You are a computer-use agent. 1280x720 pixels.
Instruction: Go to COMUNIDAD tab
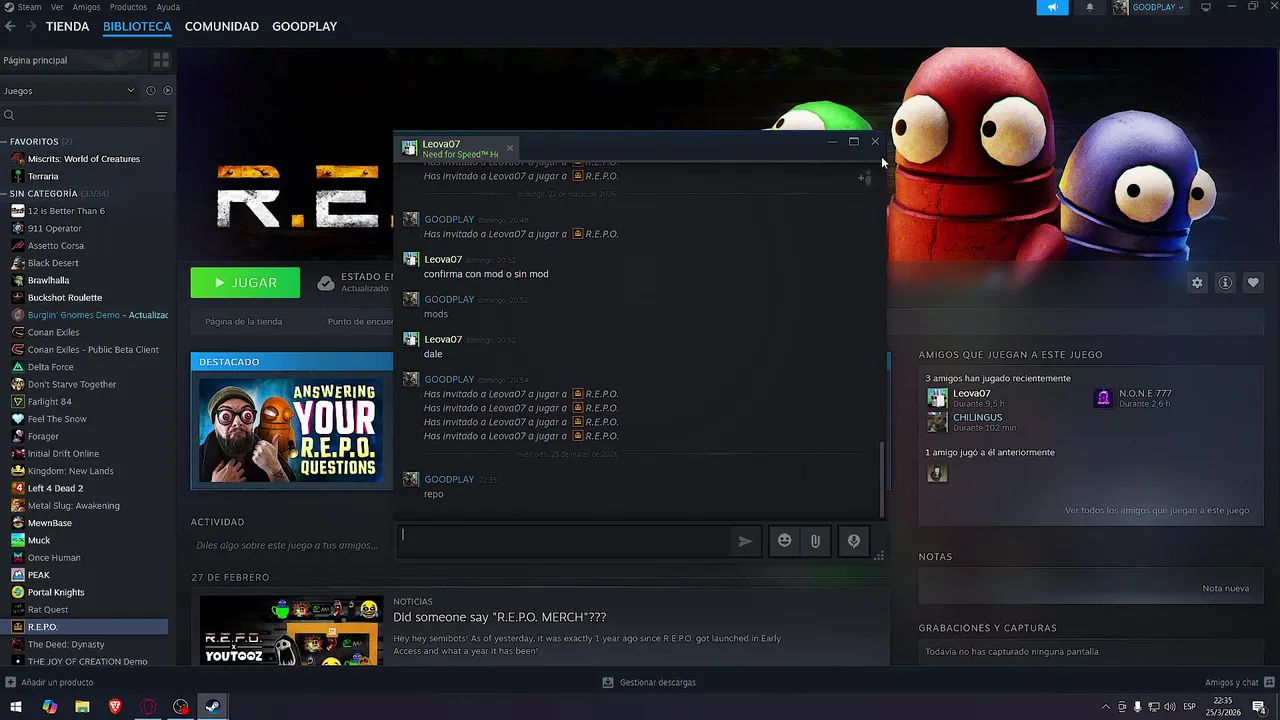pyautogui.click(x=222, y=26)
